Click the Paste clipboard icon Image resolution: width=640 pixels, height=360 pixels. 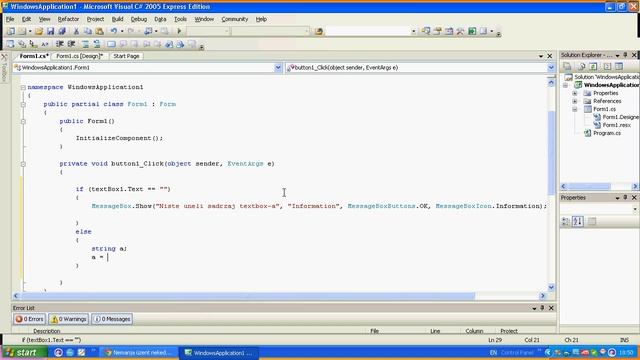(x=99, y=31)
